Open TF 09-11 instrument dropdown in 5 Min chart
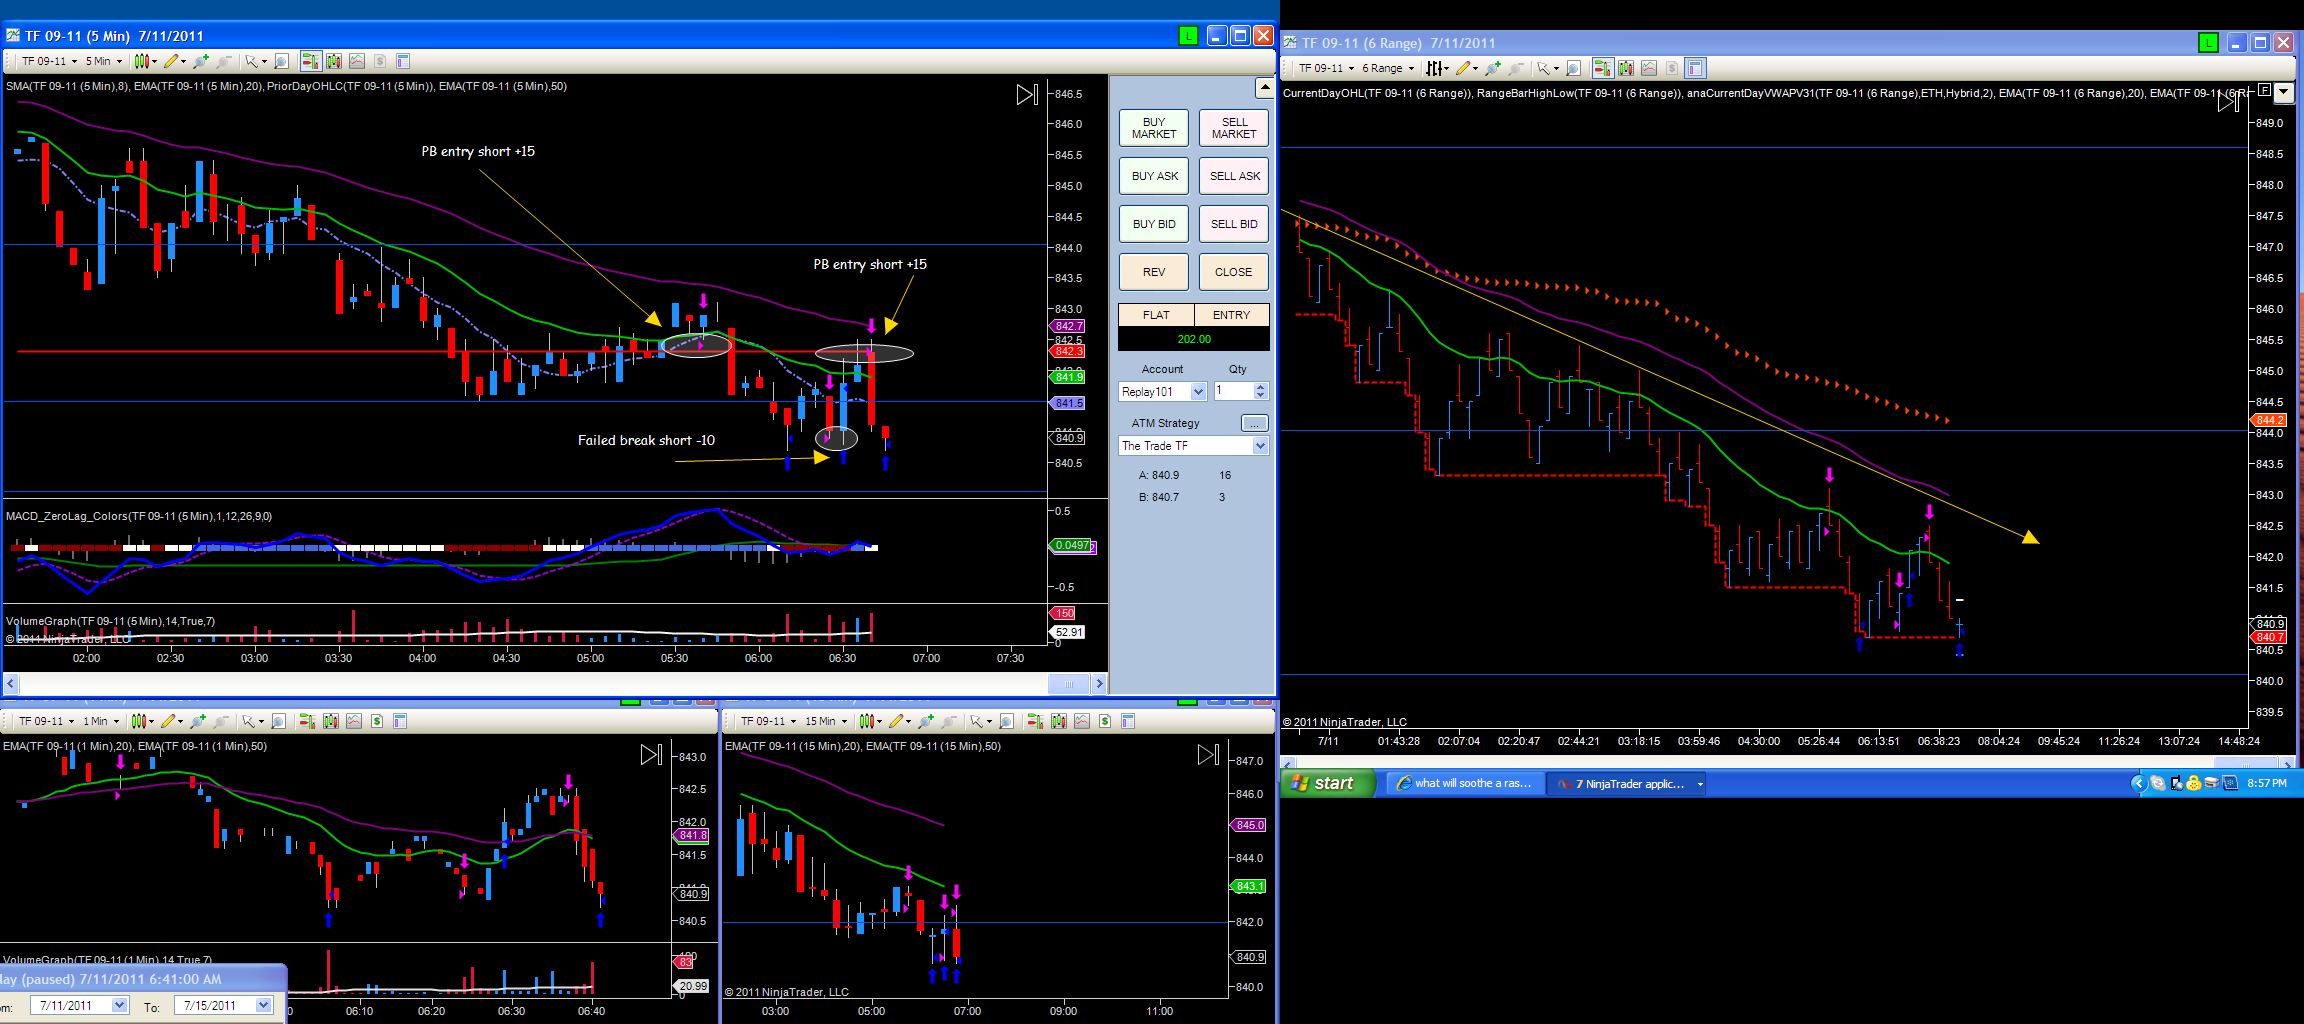 coord(49,61)
